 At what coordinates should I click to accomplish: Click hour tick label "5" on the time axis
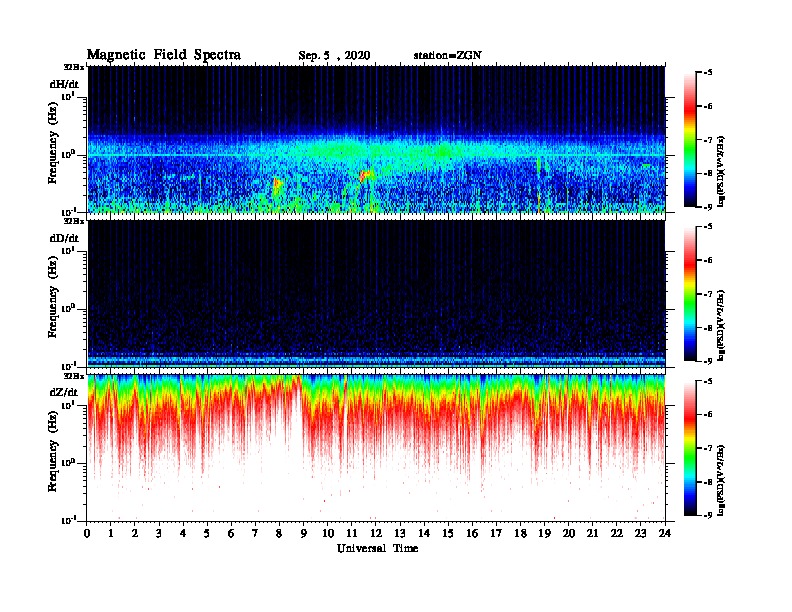207,534
